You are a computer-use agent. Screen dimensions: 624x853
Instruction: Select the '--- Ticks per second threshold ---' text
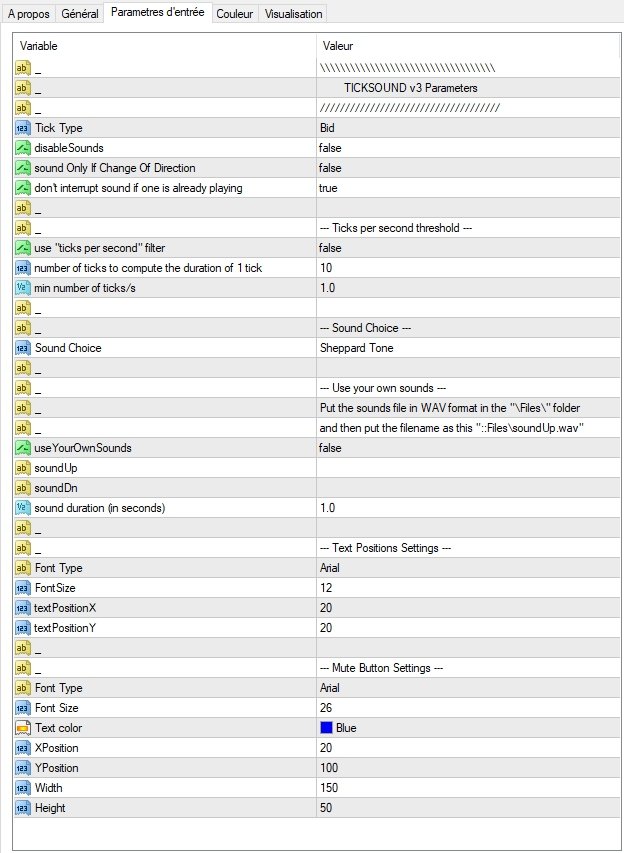[396, 228]
